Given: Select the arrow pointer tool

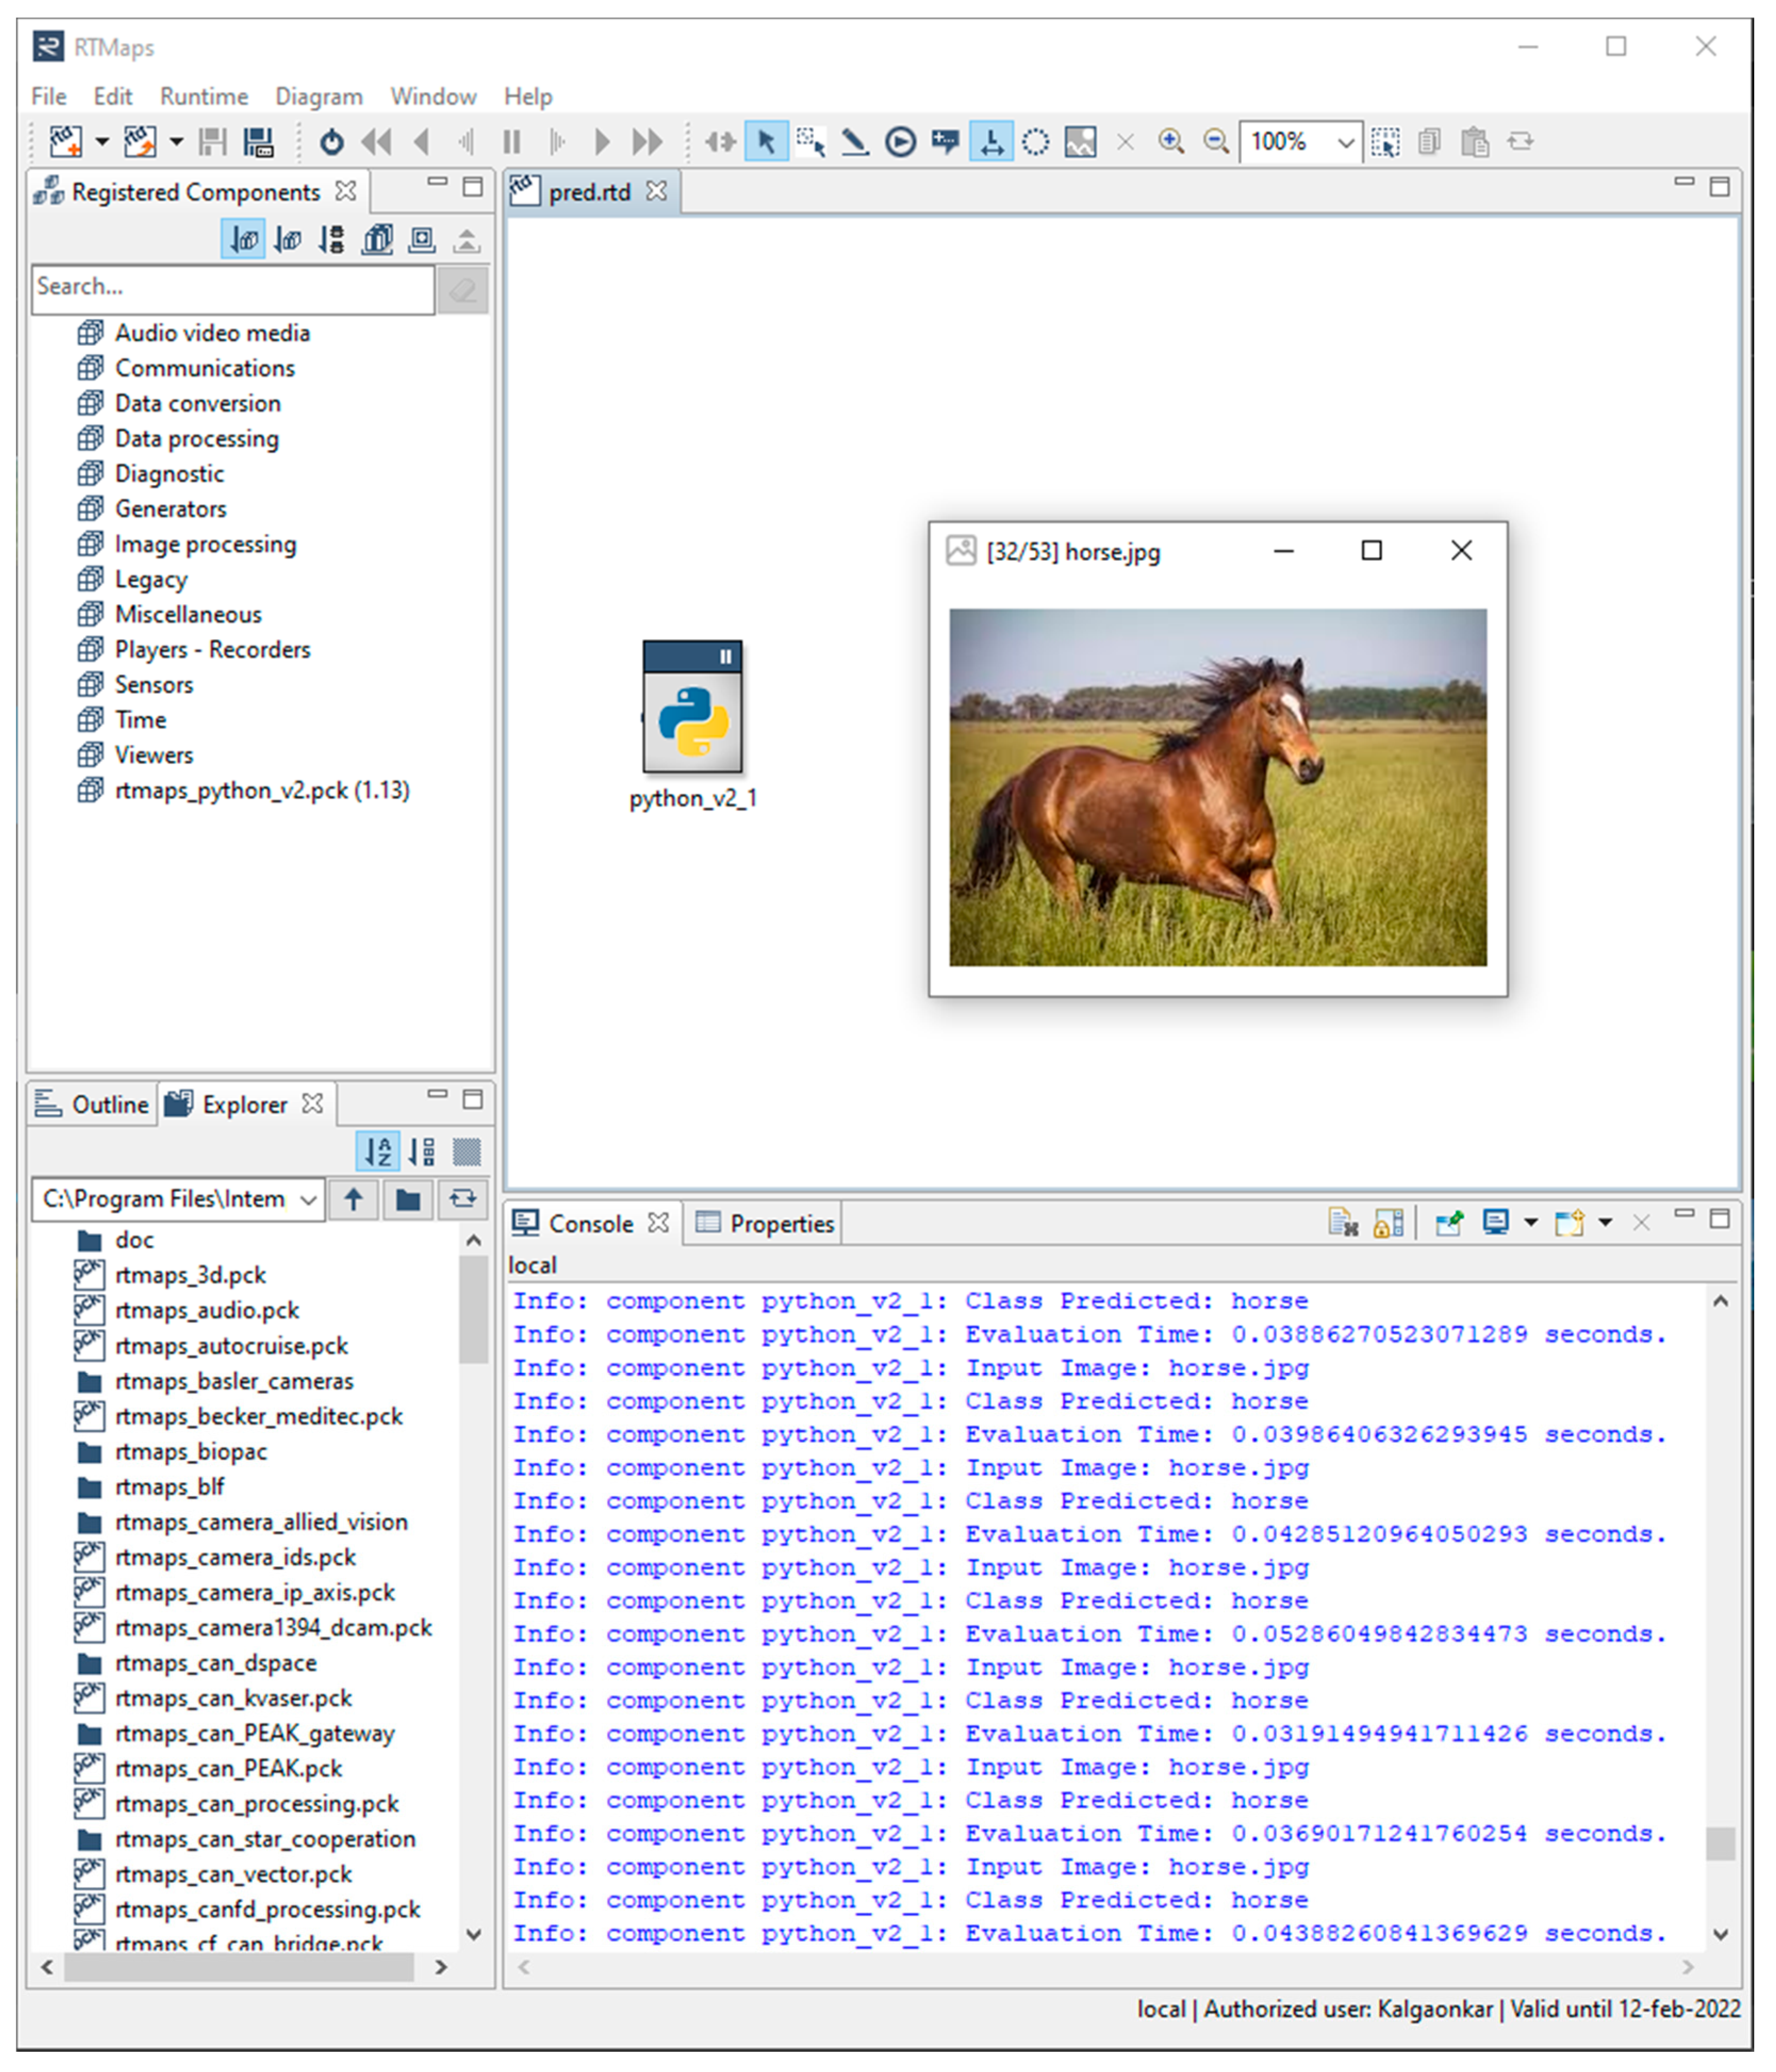Looking at the screenshot, I should (x=766, y=142).
